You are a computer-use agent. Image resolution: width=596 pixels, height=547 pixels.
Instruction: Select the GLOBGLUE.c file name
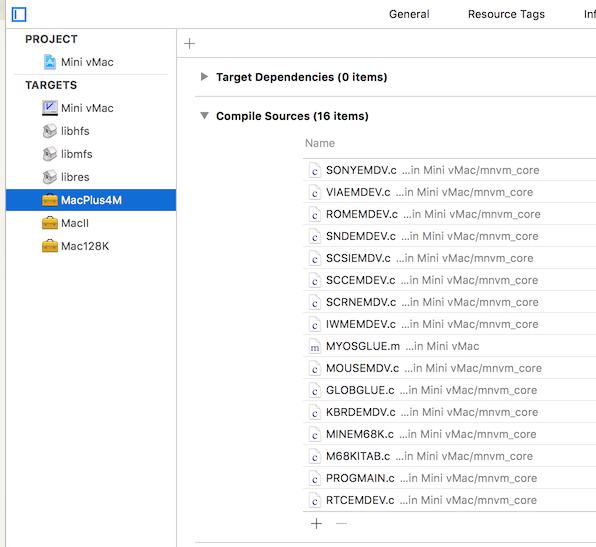[x=360, y=390]
